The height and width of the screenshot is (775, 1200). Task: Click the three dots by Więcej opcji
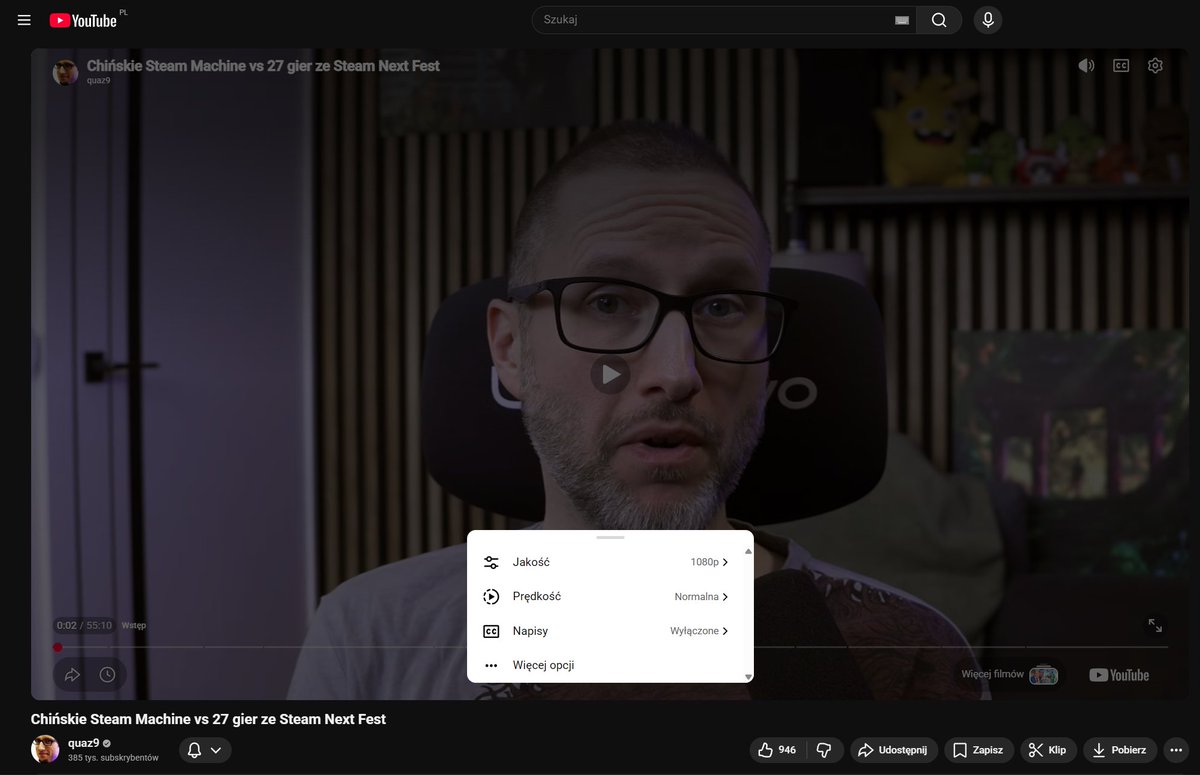coord(491,665)
